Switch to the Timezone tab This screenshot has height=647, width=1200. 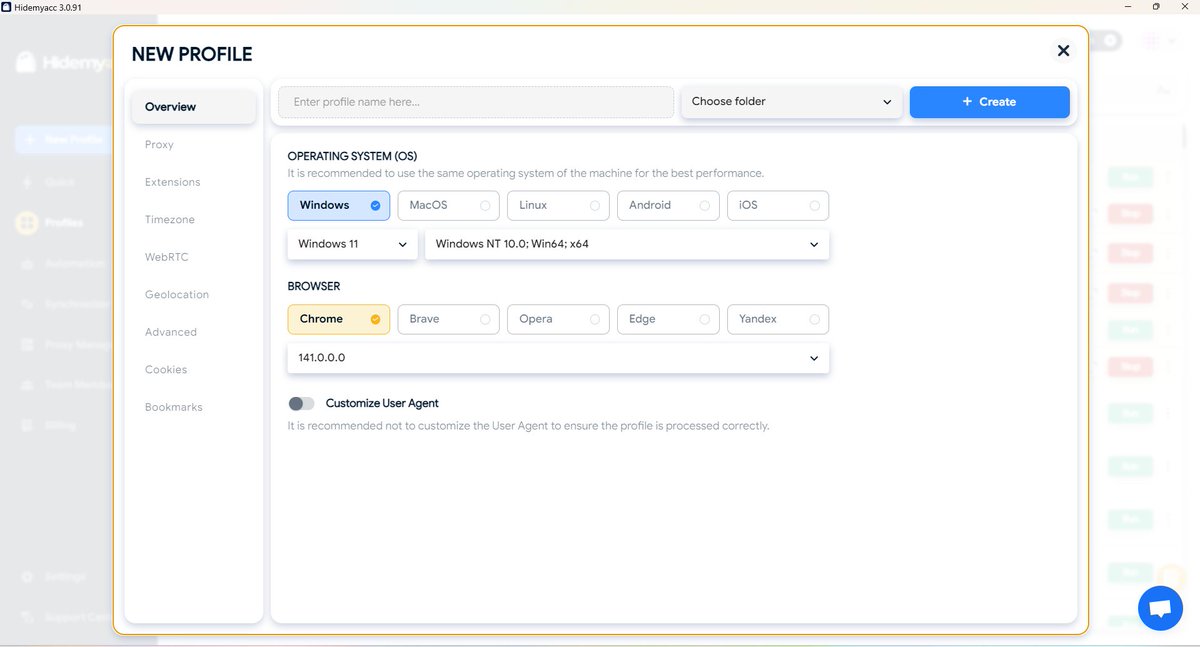coord(170,220)
